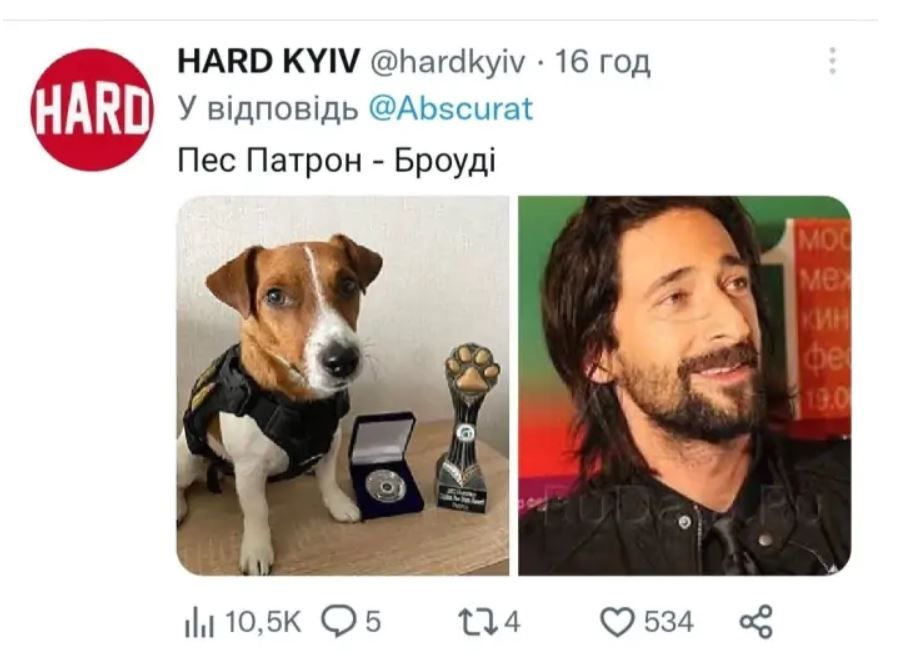
Task: Open the view analytics bar chart icon
Action: coord(199,622)
